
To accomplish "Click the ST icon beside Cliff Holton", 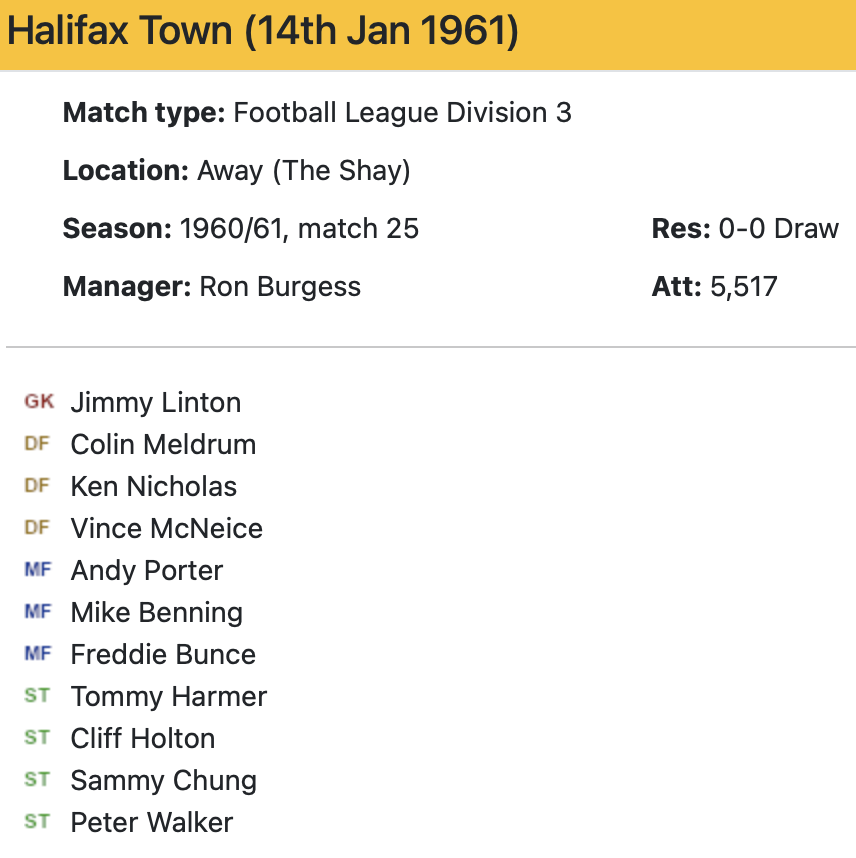I will pyautogui.click(x=37, y=738).
